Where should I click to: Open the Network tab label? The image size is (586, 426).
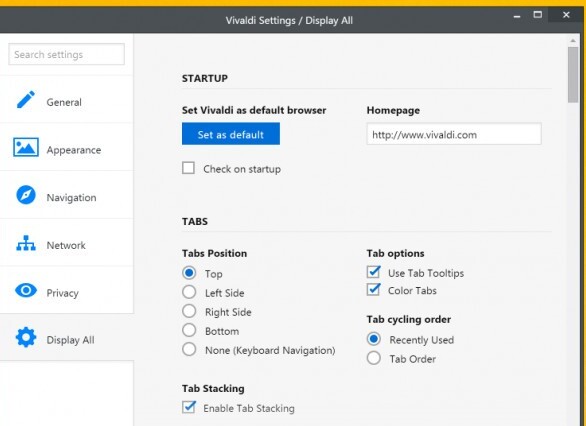66,245
